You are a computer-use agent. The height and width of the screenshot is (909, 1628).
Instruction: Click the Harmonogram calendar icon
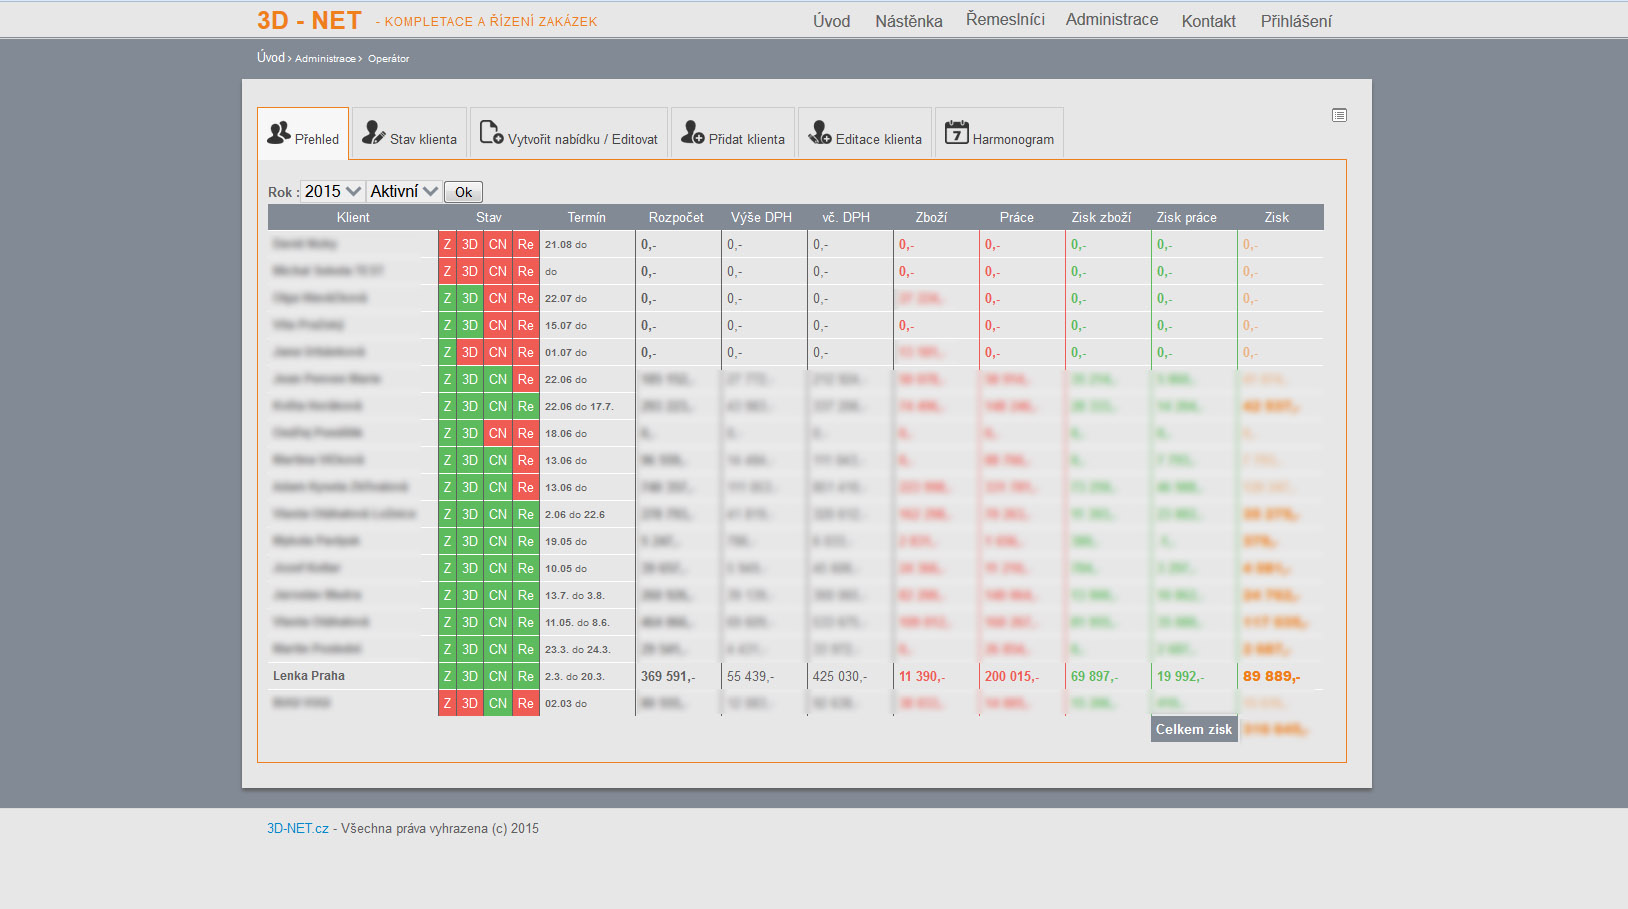pos(957,132)
